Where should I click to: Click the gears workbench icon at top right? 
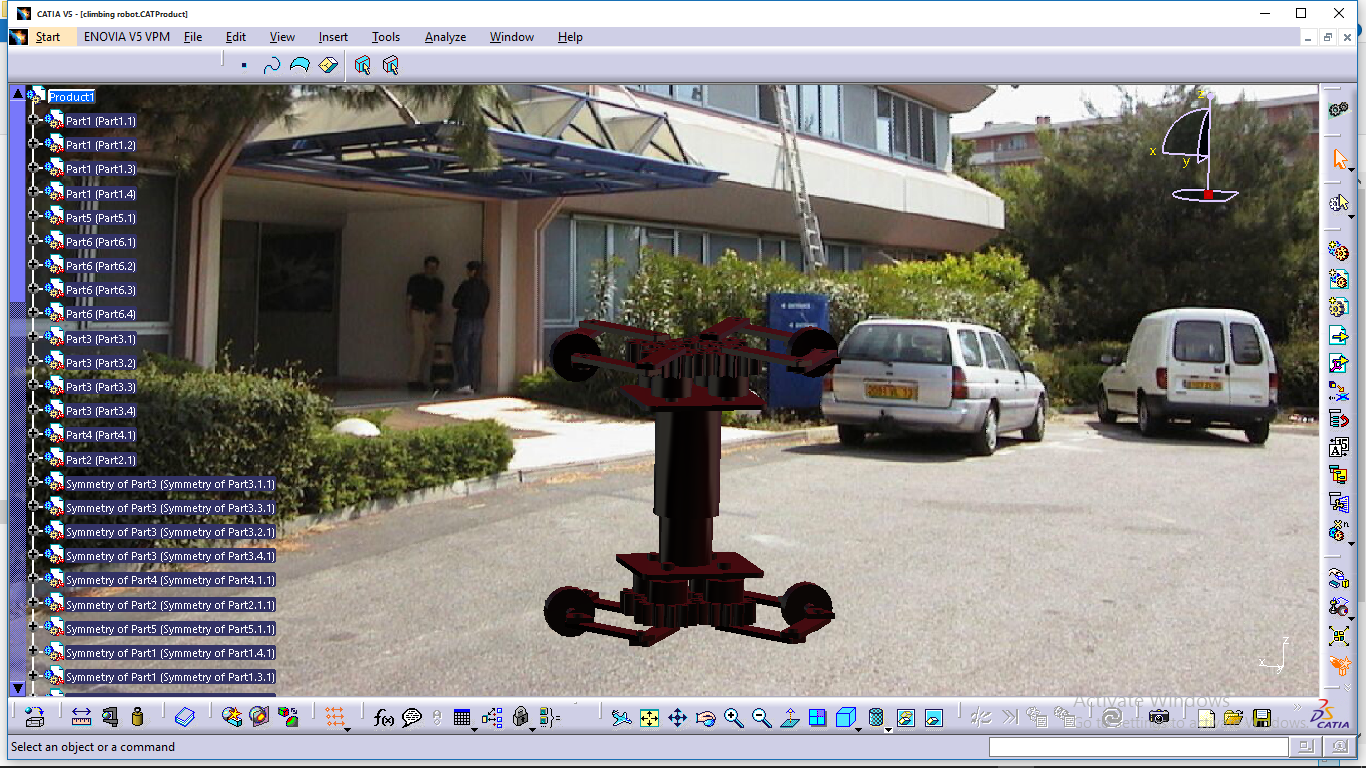[x=1339, y=109]
